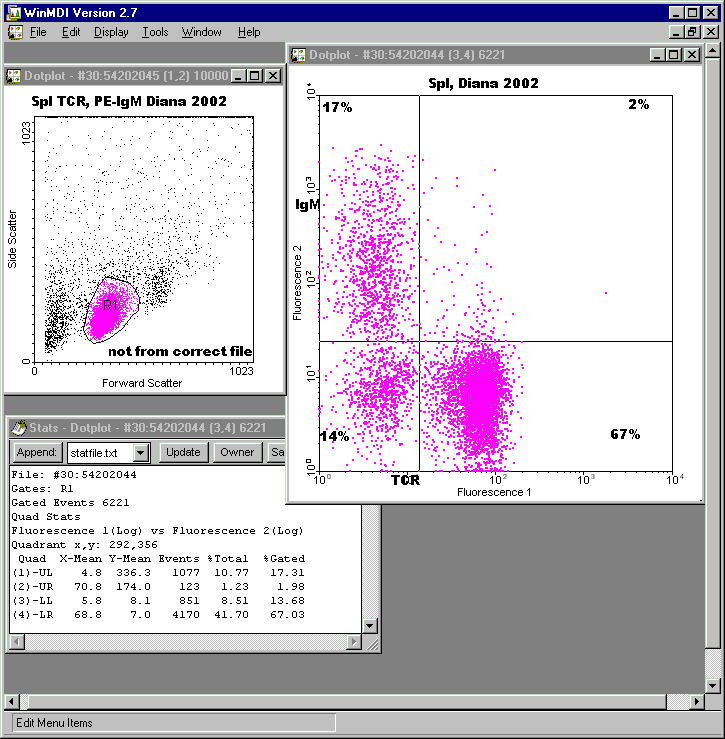Open the Display menu
This screenshot has width=725, height=739.
coord(111,32)
